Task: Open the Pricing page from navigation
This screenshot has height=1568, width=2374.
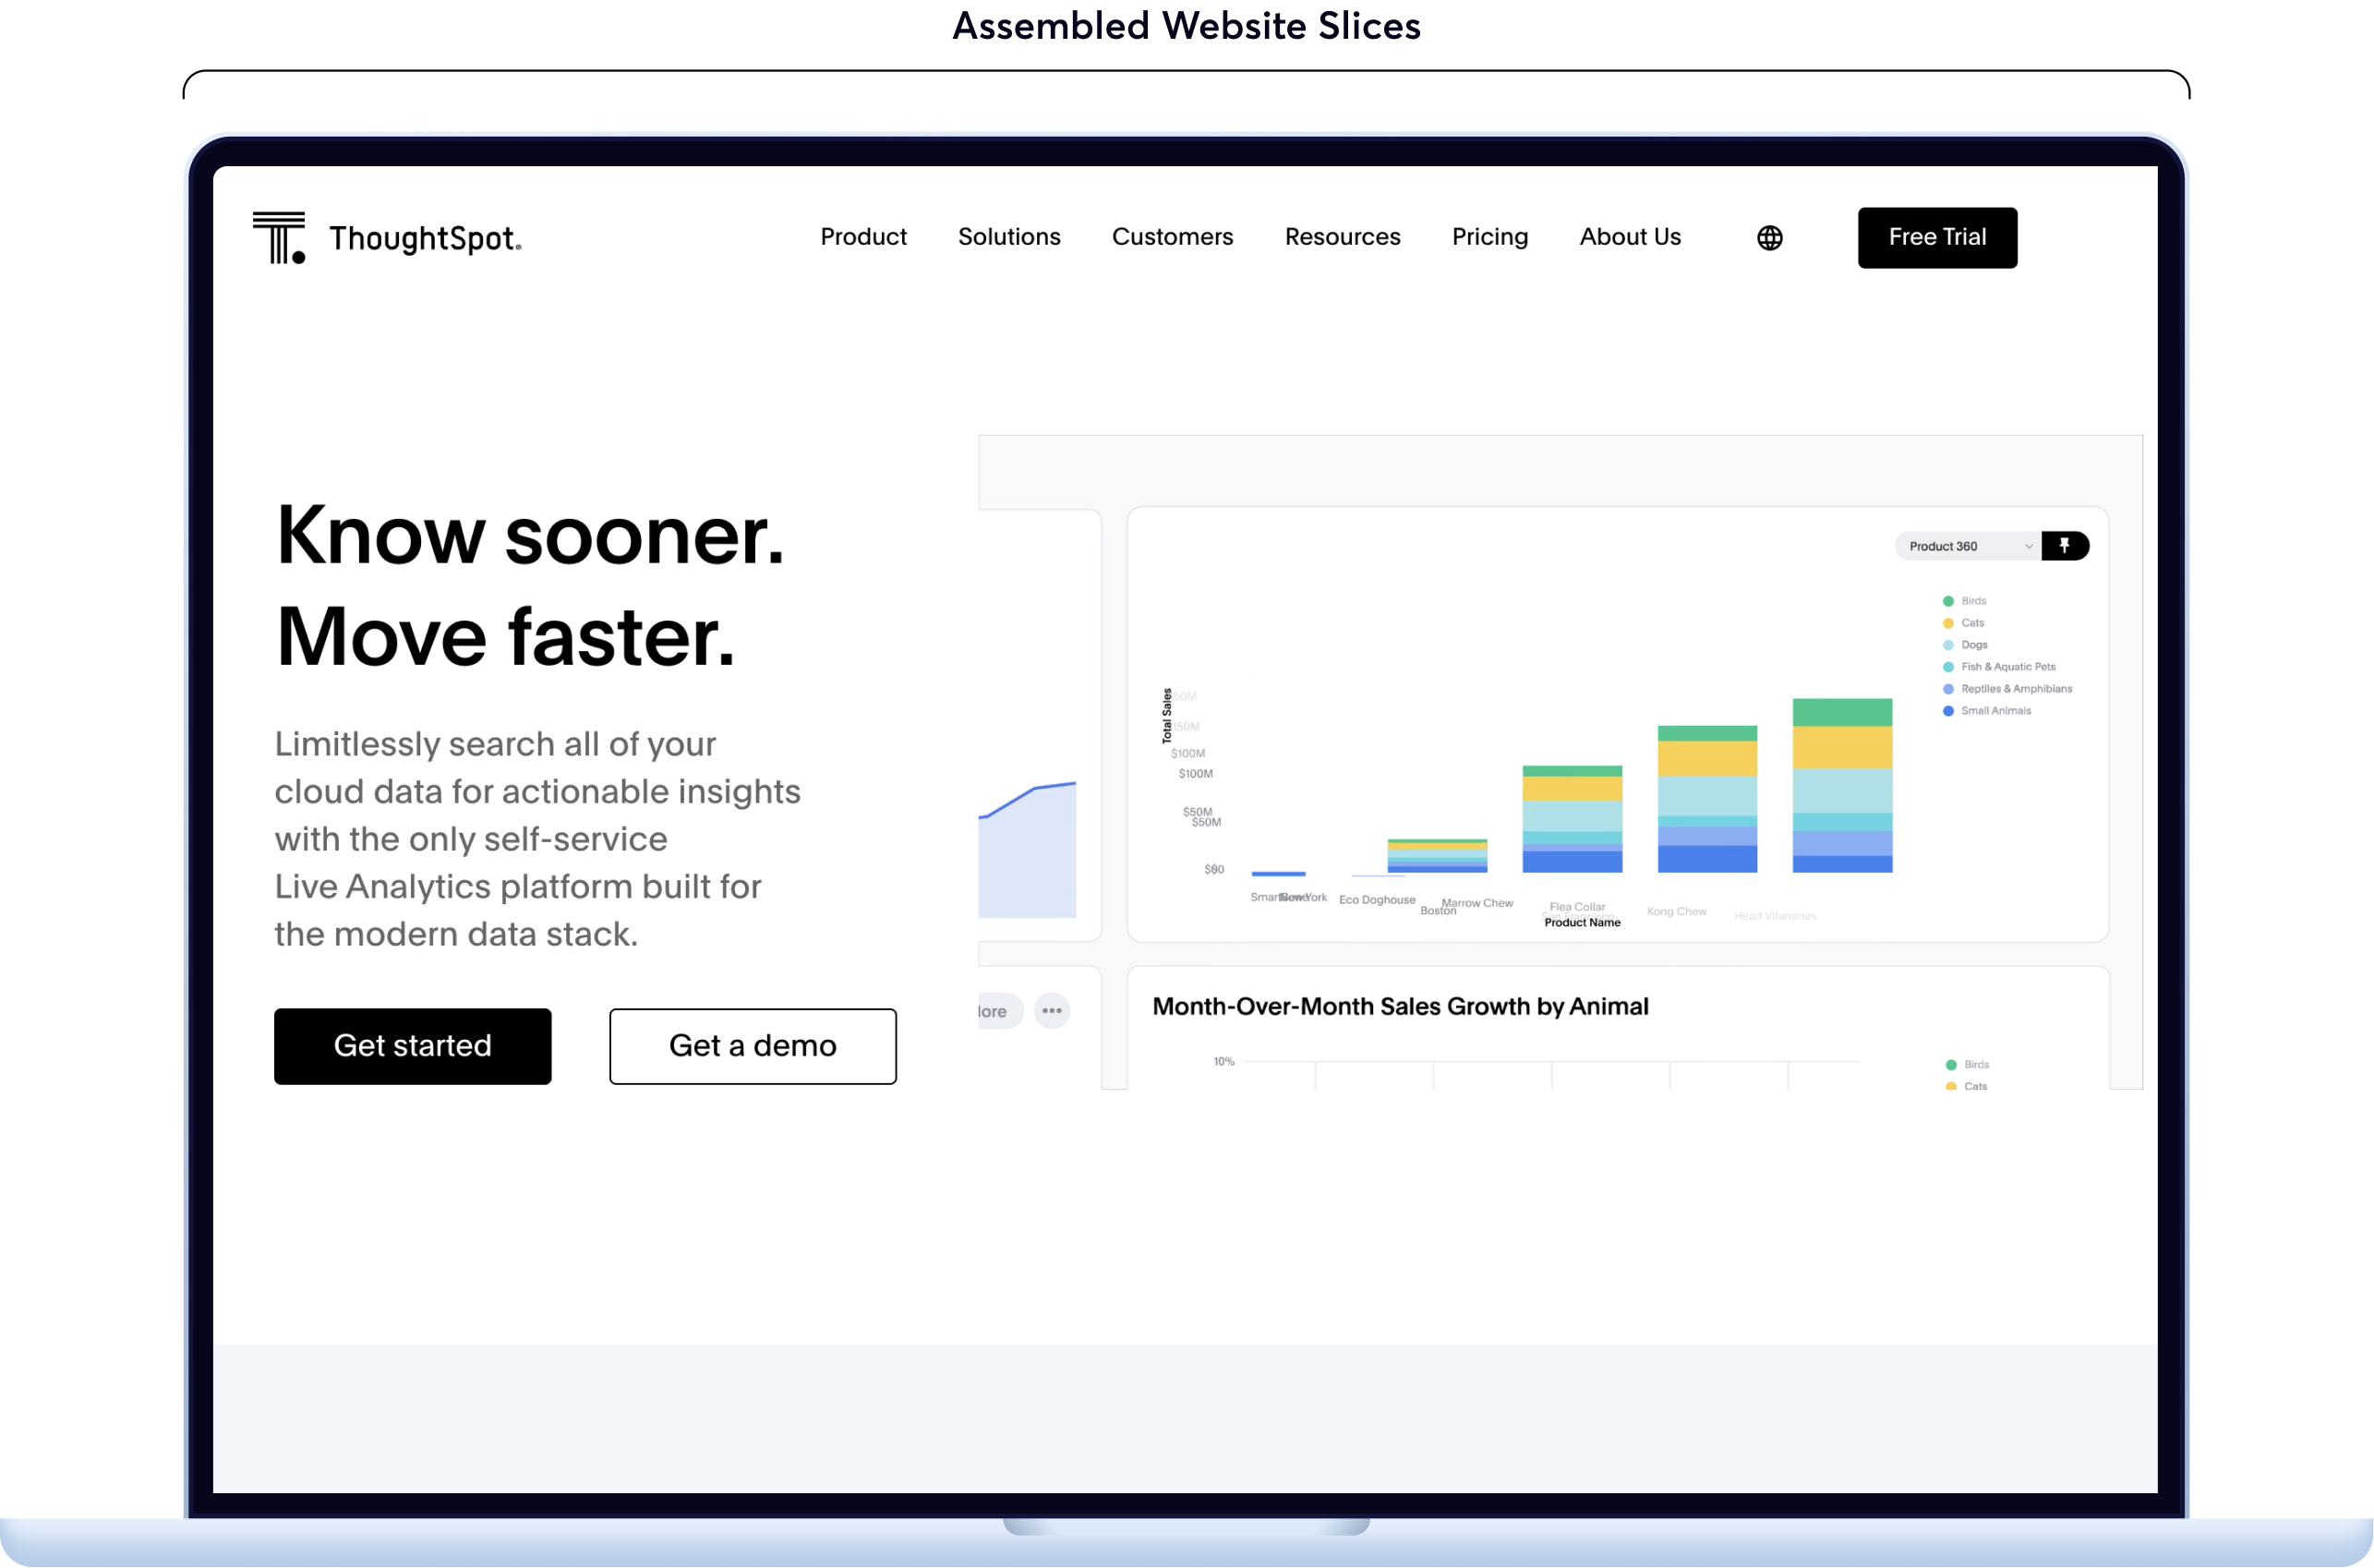Action: (x=1489, y=237)
